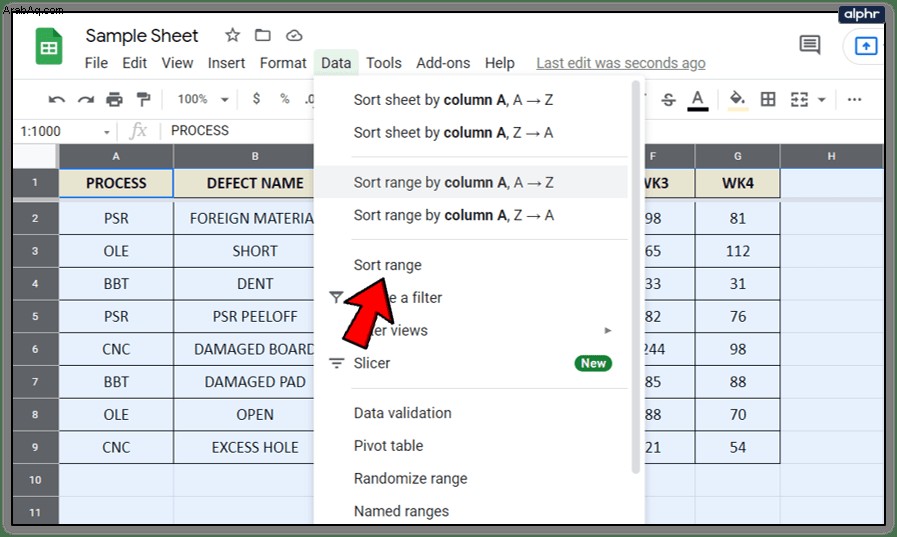Click the borders grid icon
Screen dimensions: 897x537
click(768, 100)
